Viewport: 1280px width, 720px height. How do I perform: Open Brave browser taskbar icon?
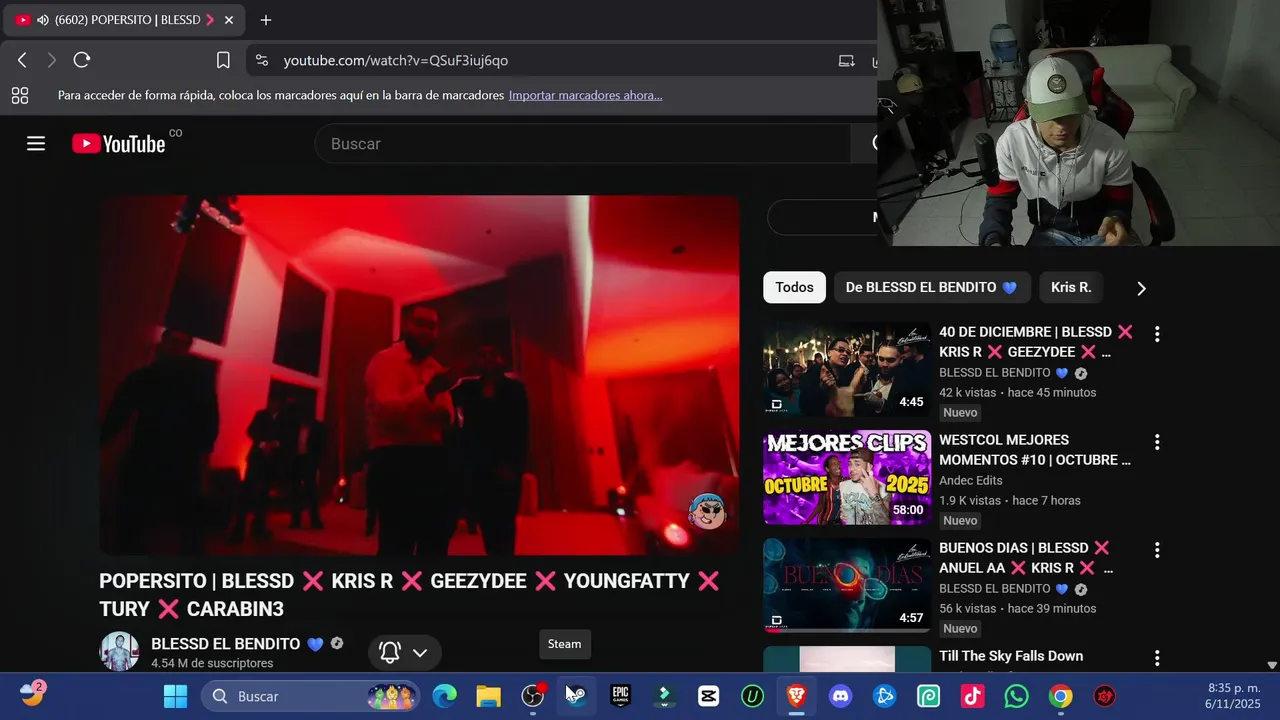(796, 696)
